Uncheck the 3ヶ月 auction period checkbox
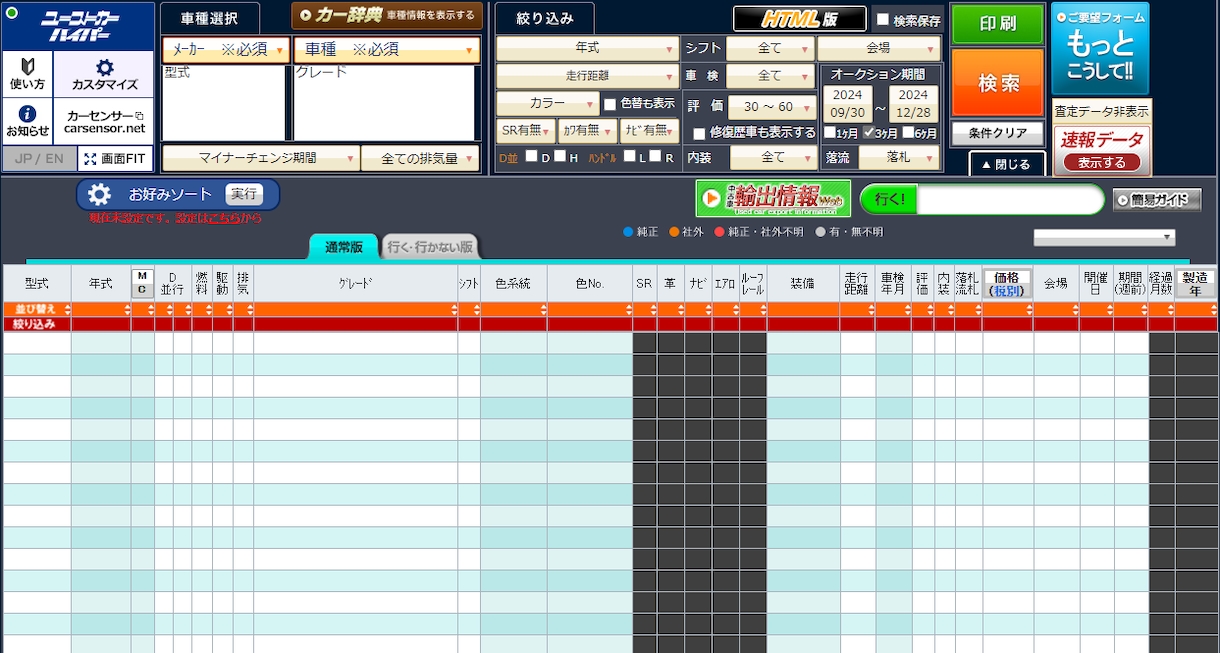This screenshot has width=1220, height=653. (x=869, y=133)
